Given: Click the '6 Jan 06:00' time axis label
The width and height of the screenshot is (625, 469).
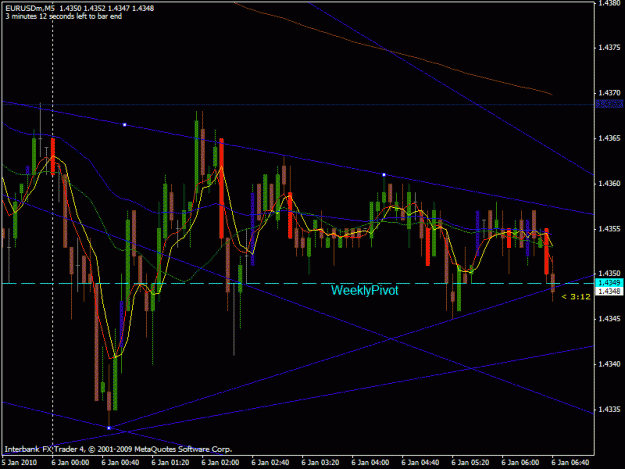Looking at the screenshot, I should coord(521,462).
